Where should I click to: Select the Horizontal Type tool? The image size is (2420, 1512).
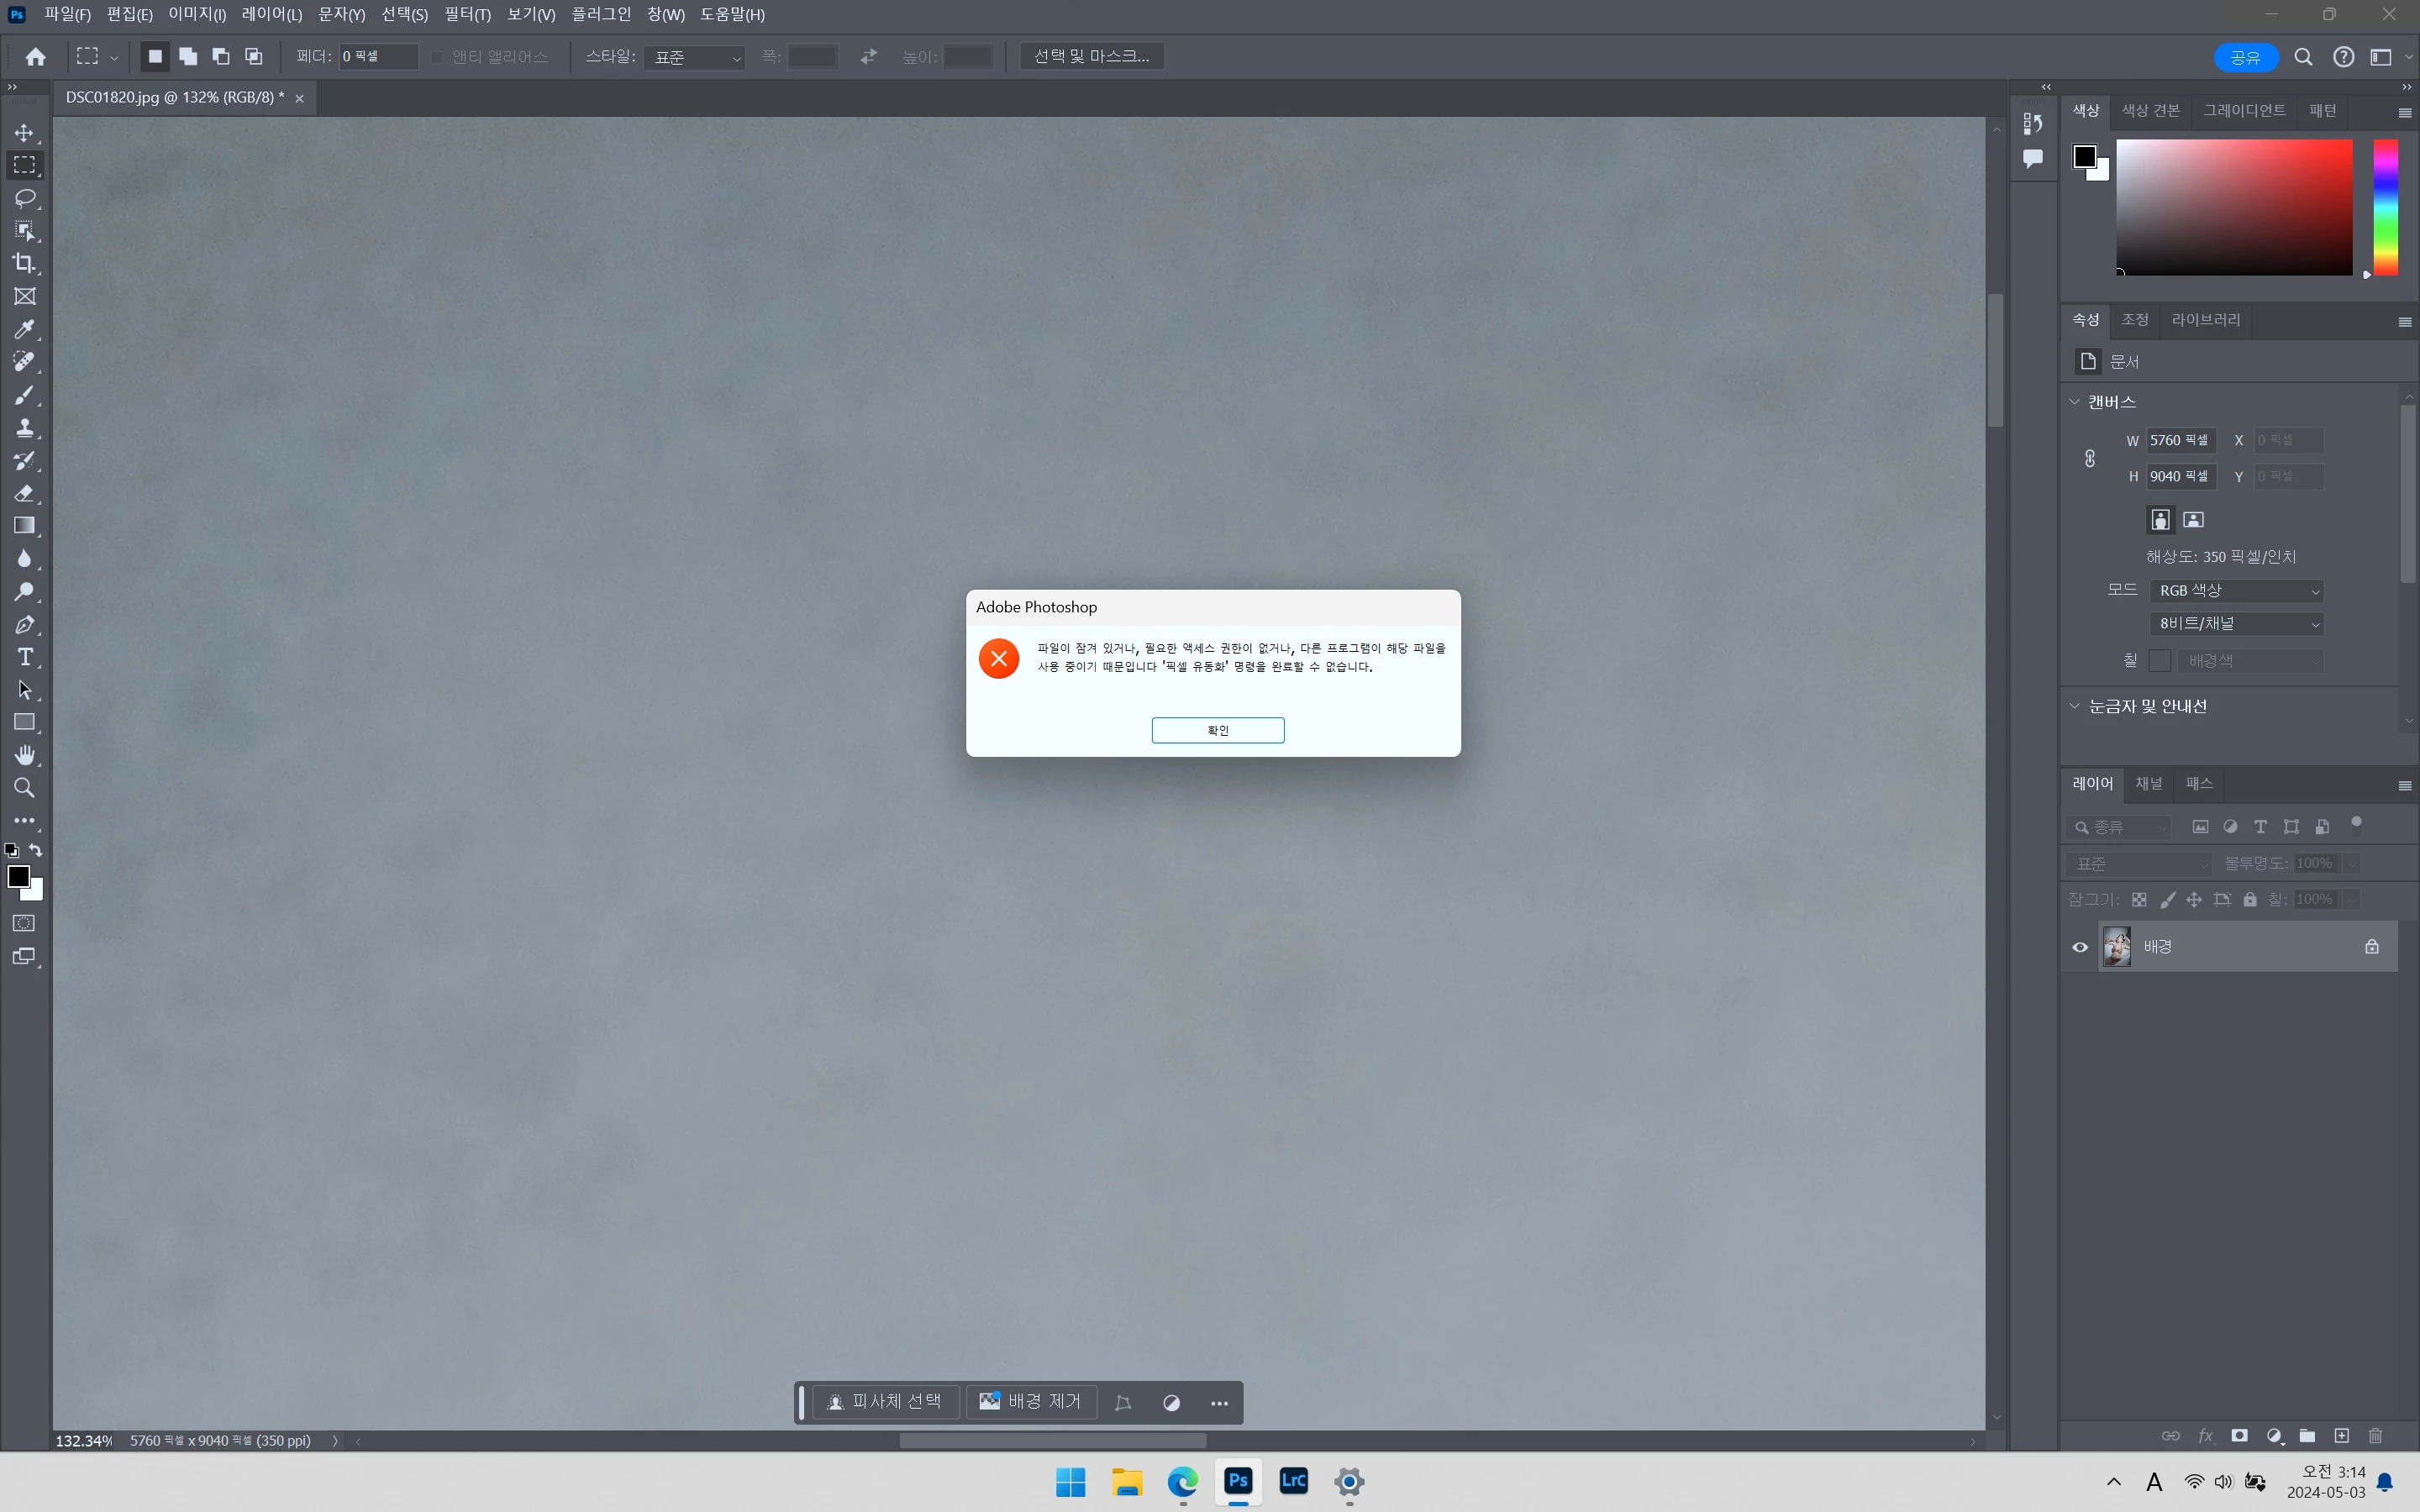[x=24, y=657]
